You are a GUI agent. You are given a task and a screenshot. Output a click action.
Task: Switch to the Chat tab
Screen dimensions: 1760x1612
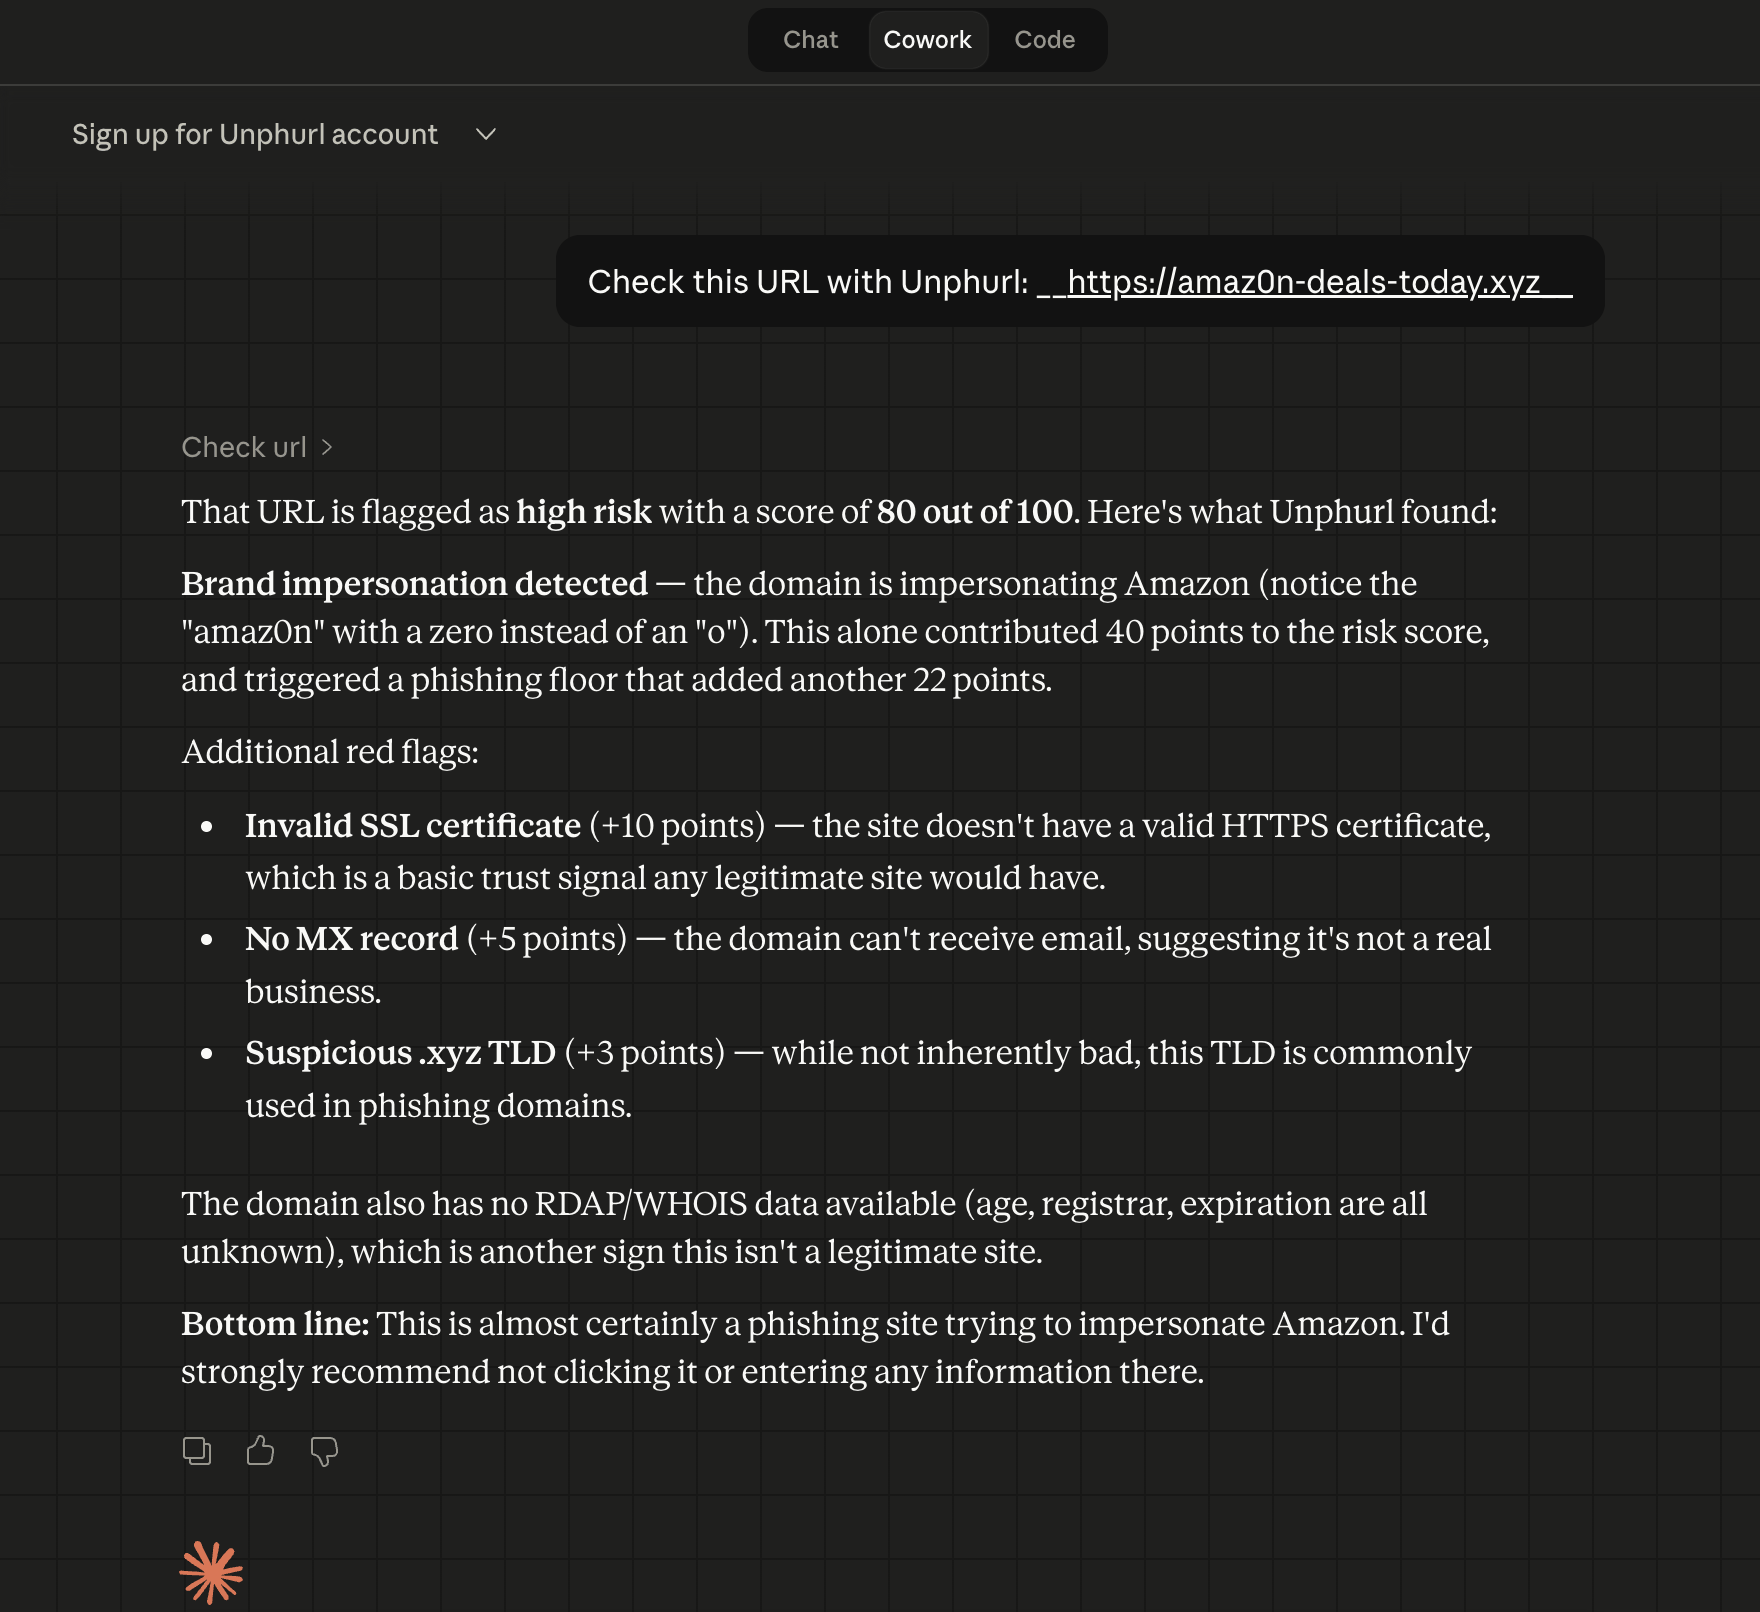(810, 40)
